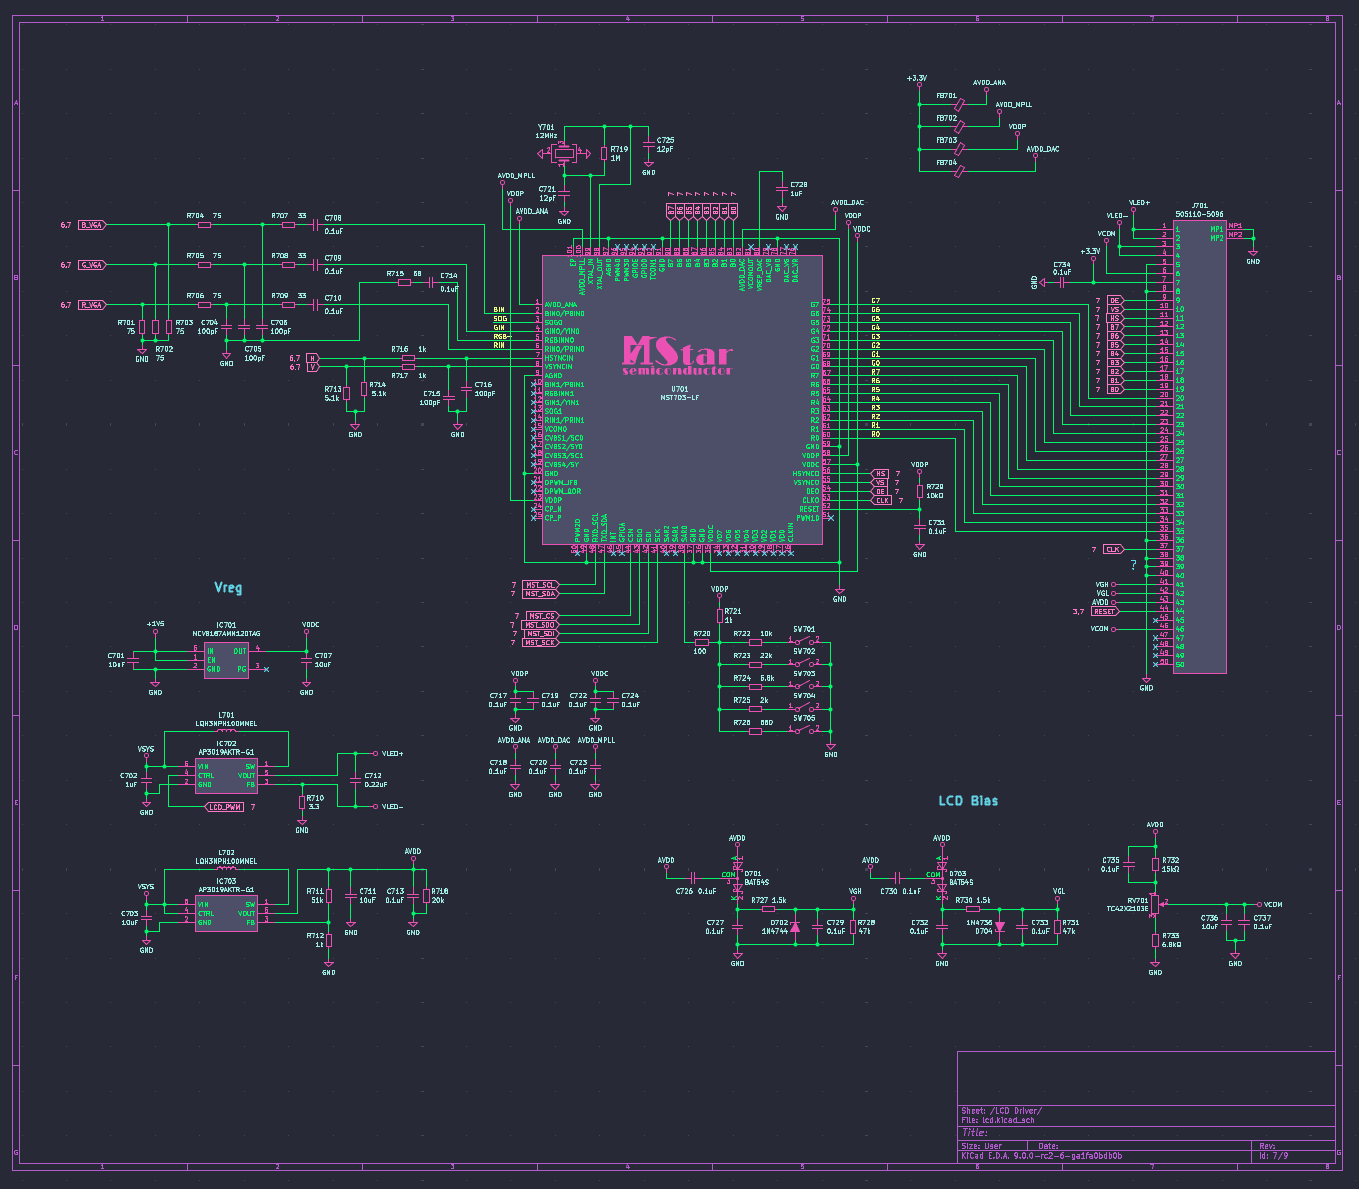Screen dimensions: 1359x1189
Task: Select the MST_SCL hierarchical label
Action: (540, 585)
